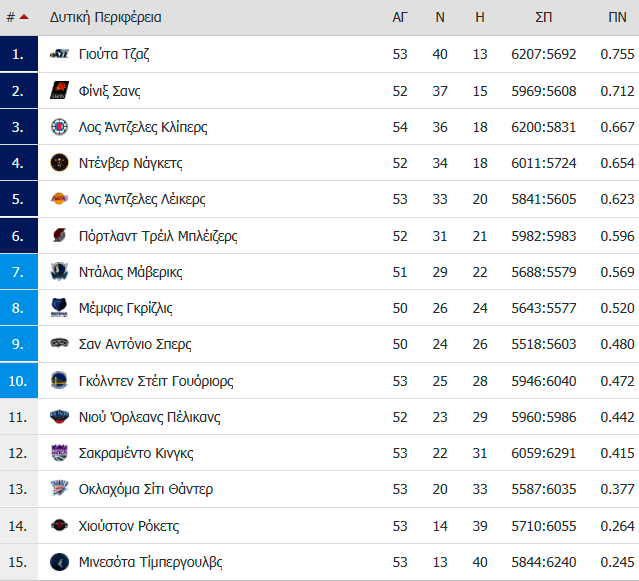Click the Utah Jazz team logo
The image size is (639, 581).
[x=59, y=54]
